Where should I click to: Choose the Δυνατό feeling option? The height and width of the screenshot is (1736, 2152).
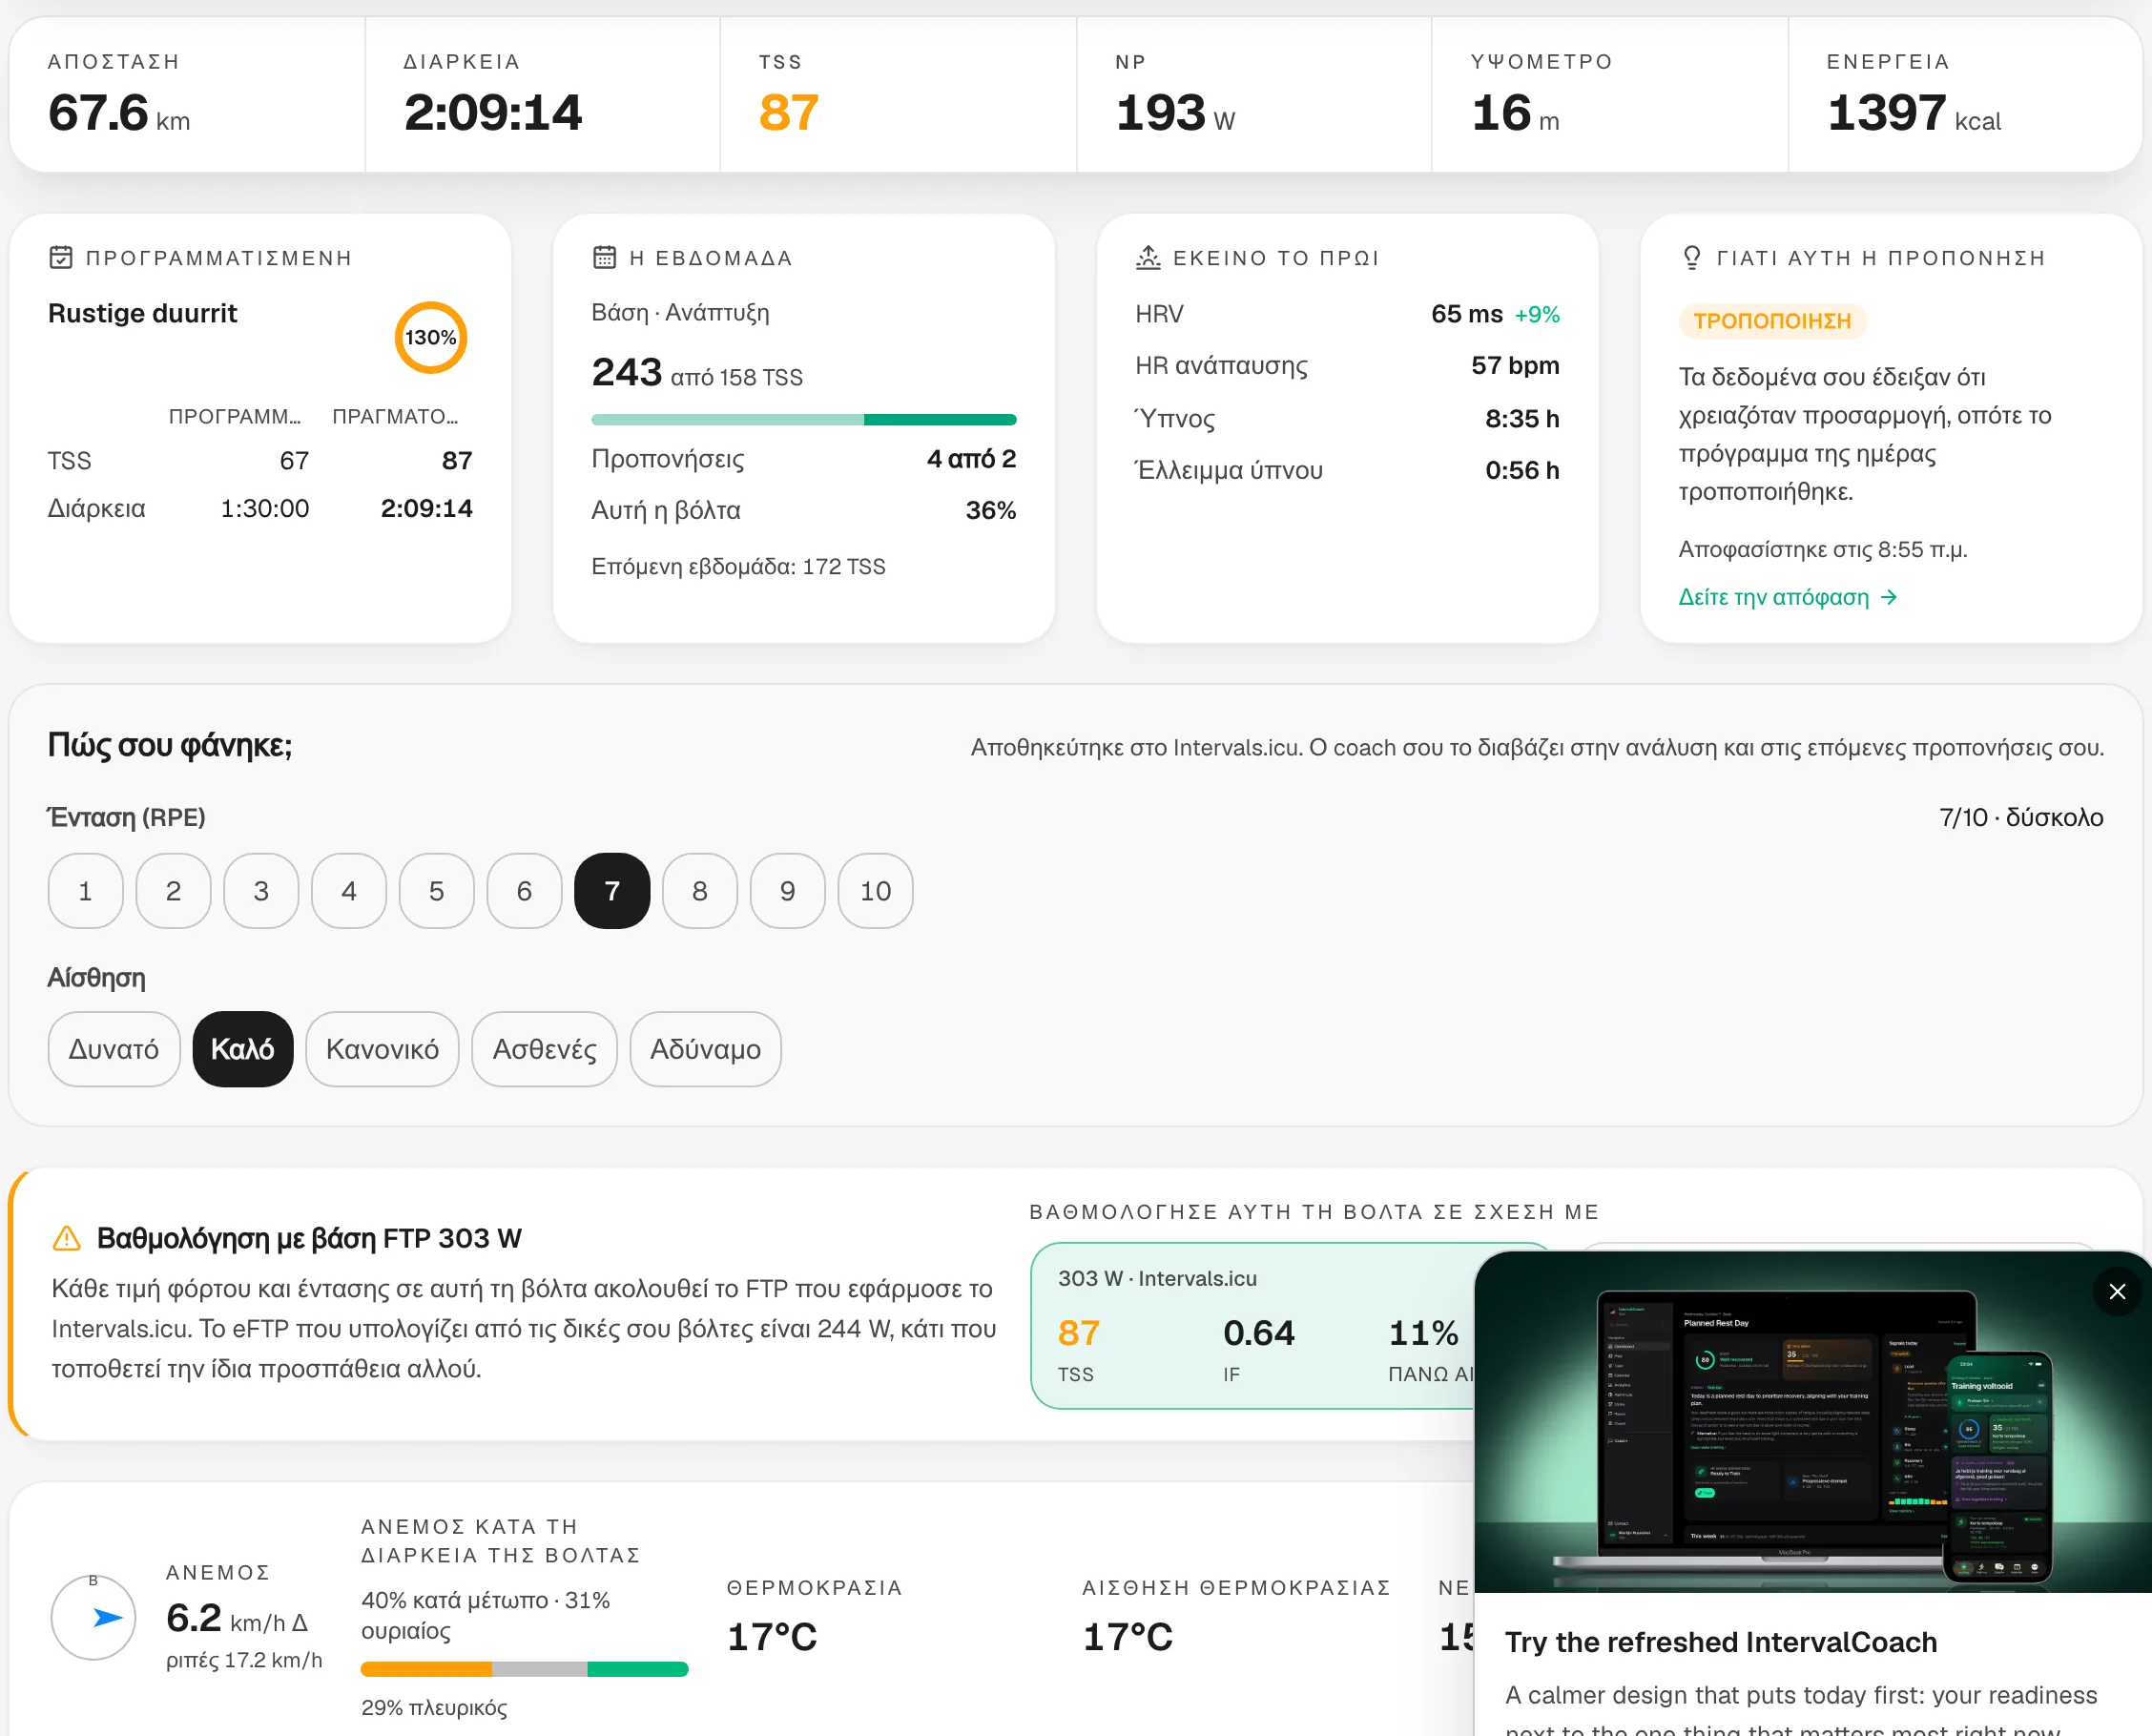pos(114,1049)
